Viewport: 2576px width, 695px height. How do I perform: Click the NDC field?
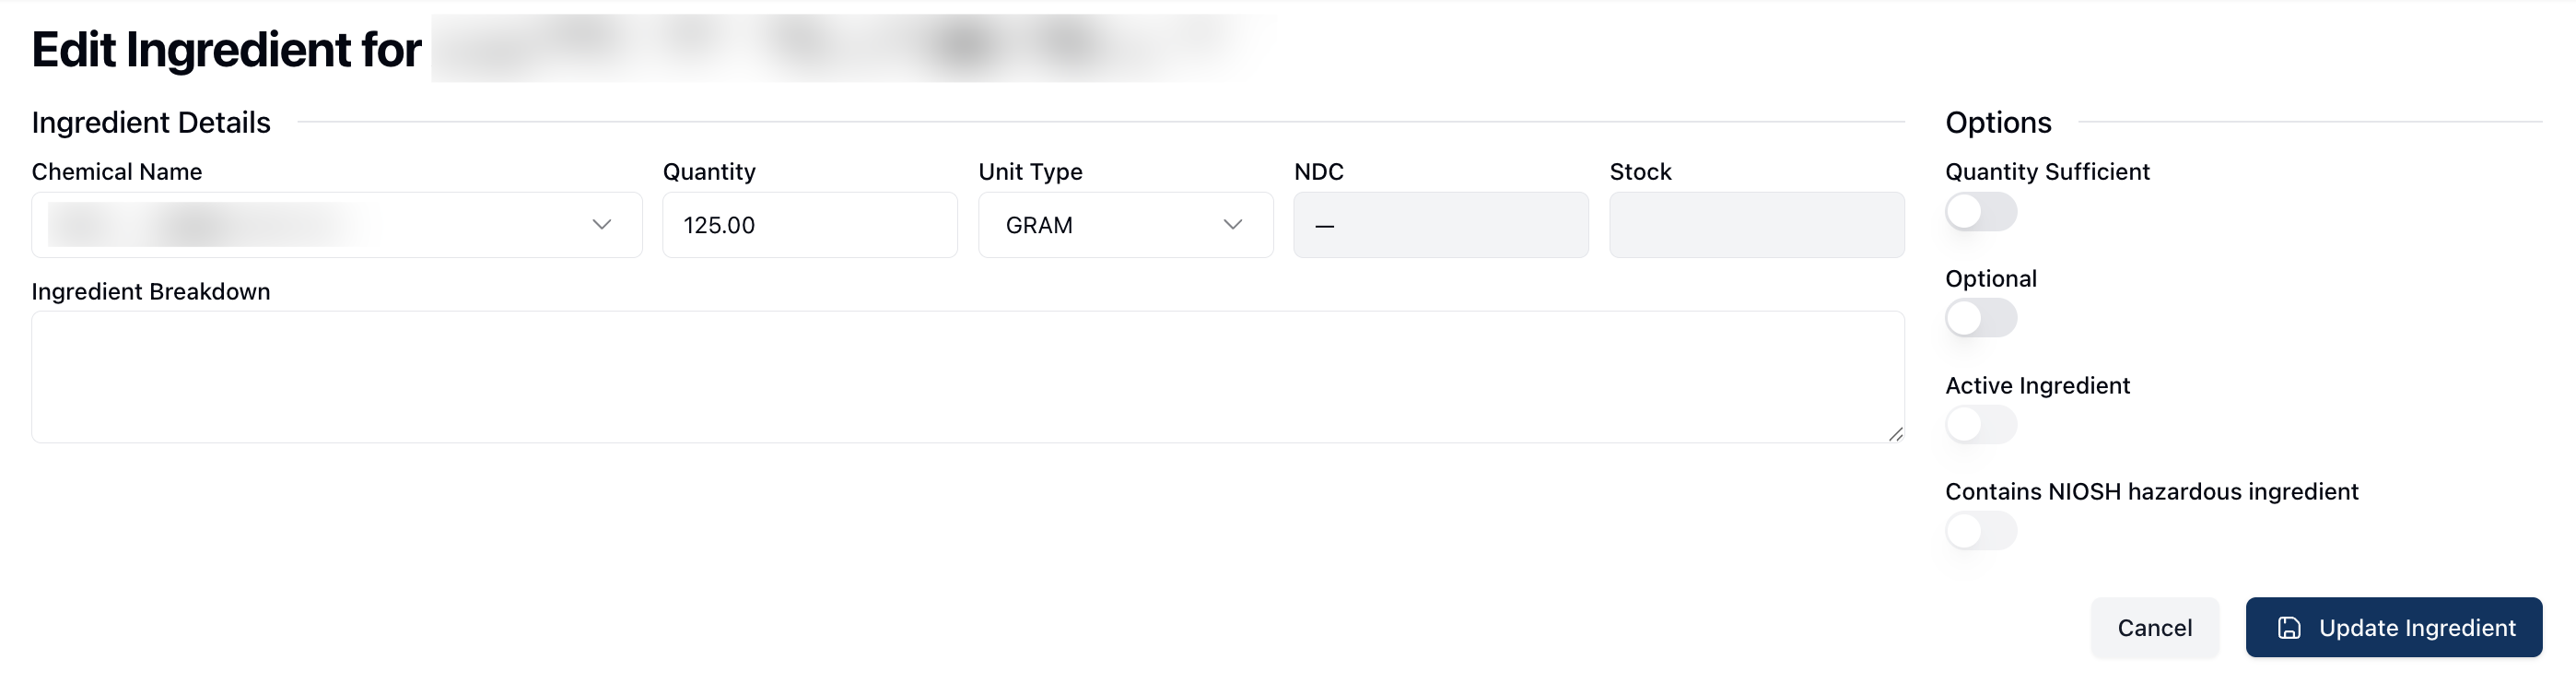(x=1440, y=226)
